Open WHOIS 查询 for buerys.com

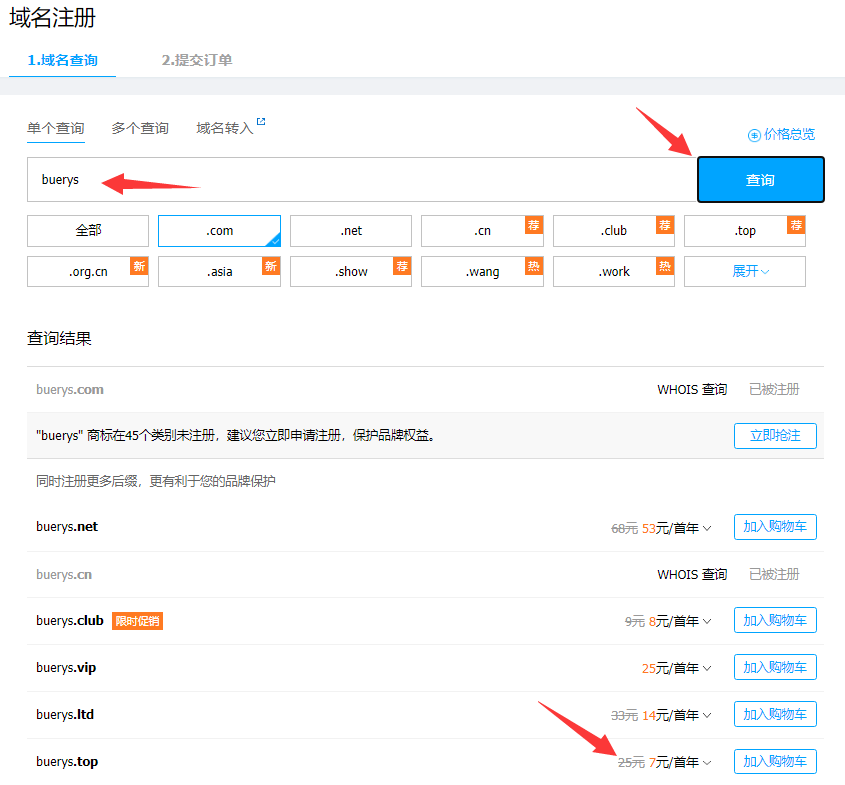(x=692, y=390)
